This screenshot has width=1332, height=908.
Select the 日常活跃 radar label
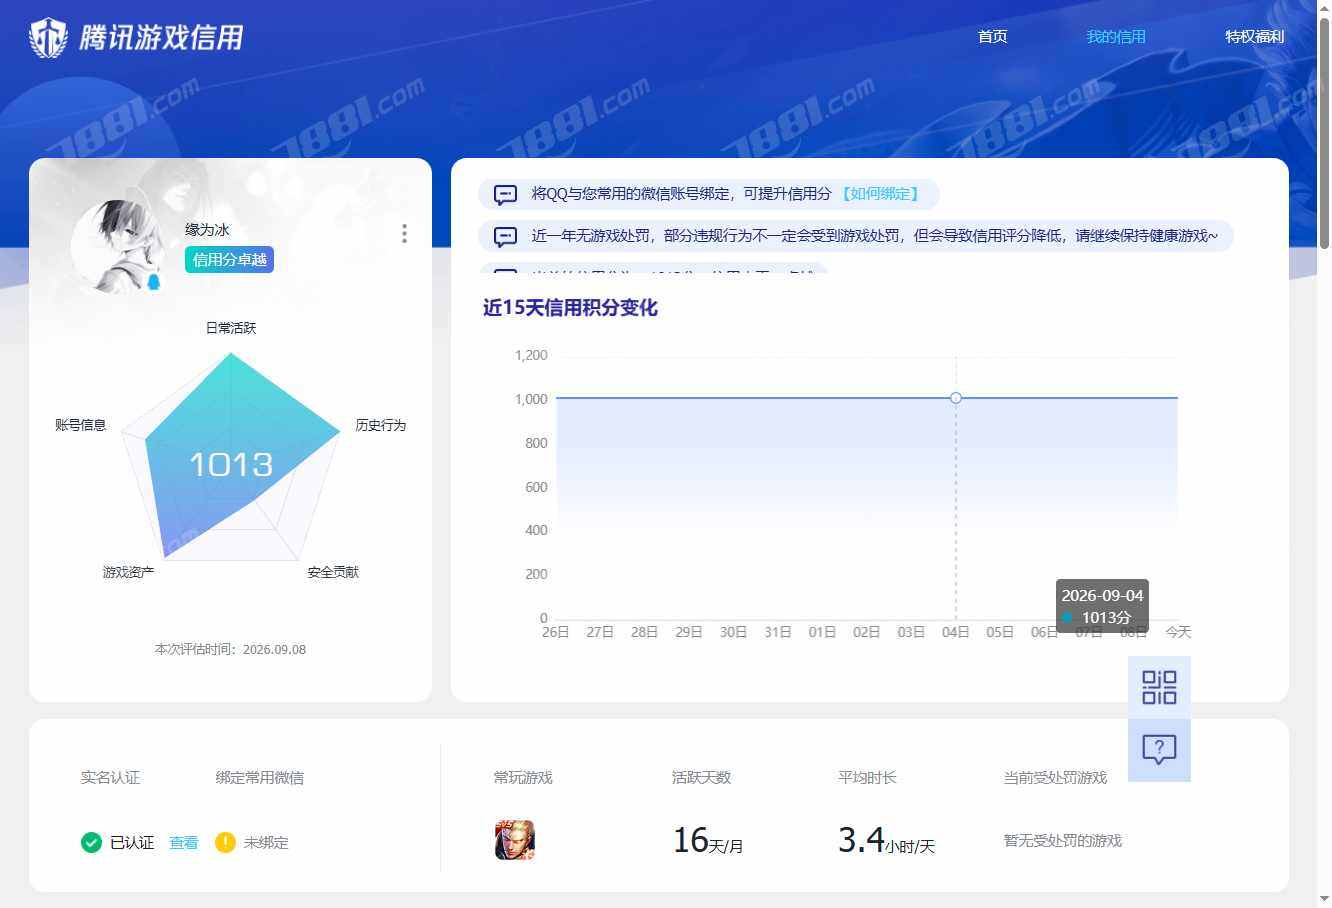pos(231,328)
